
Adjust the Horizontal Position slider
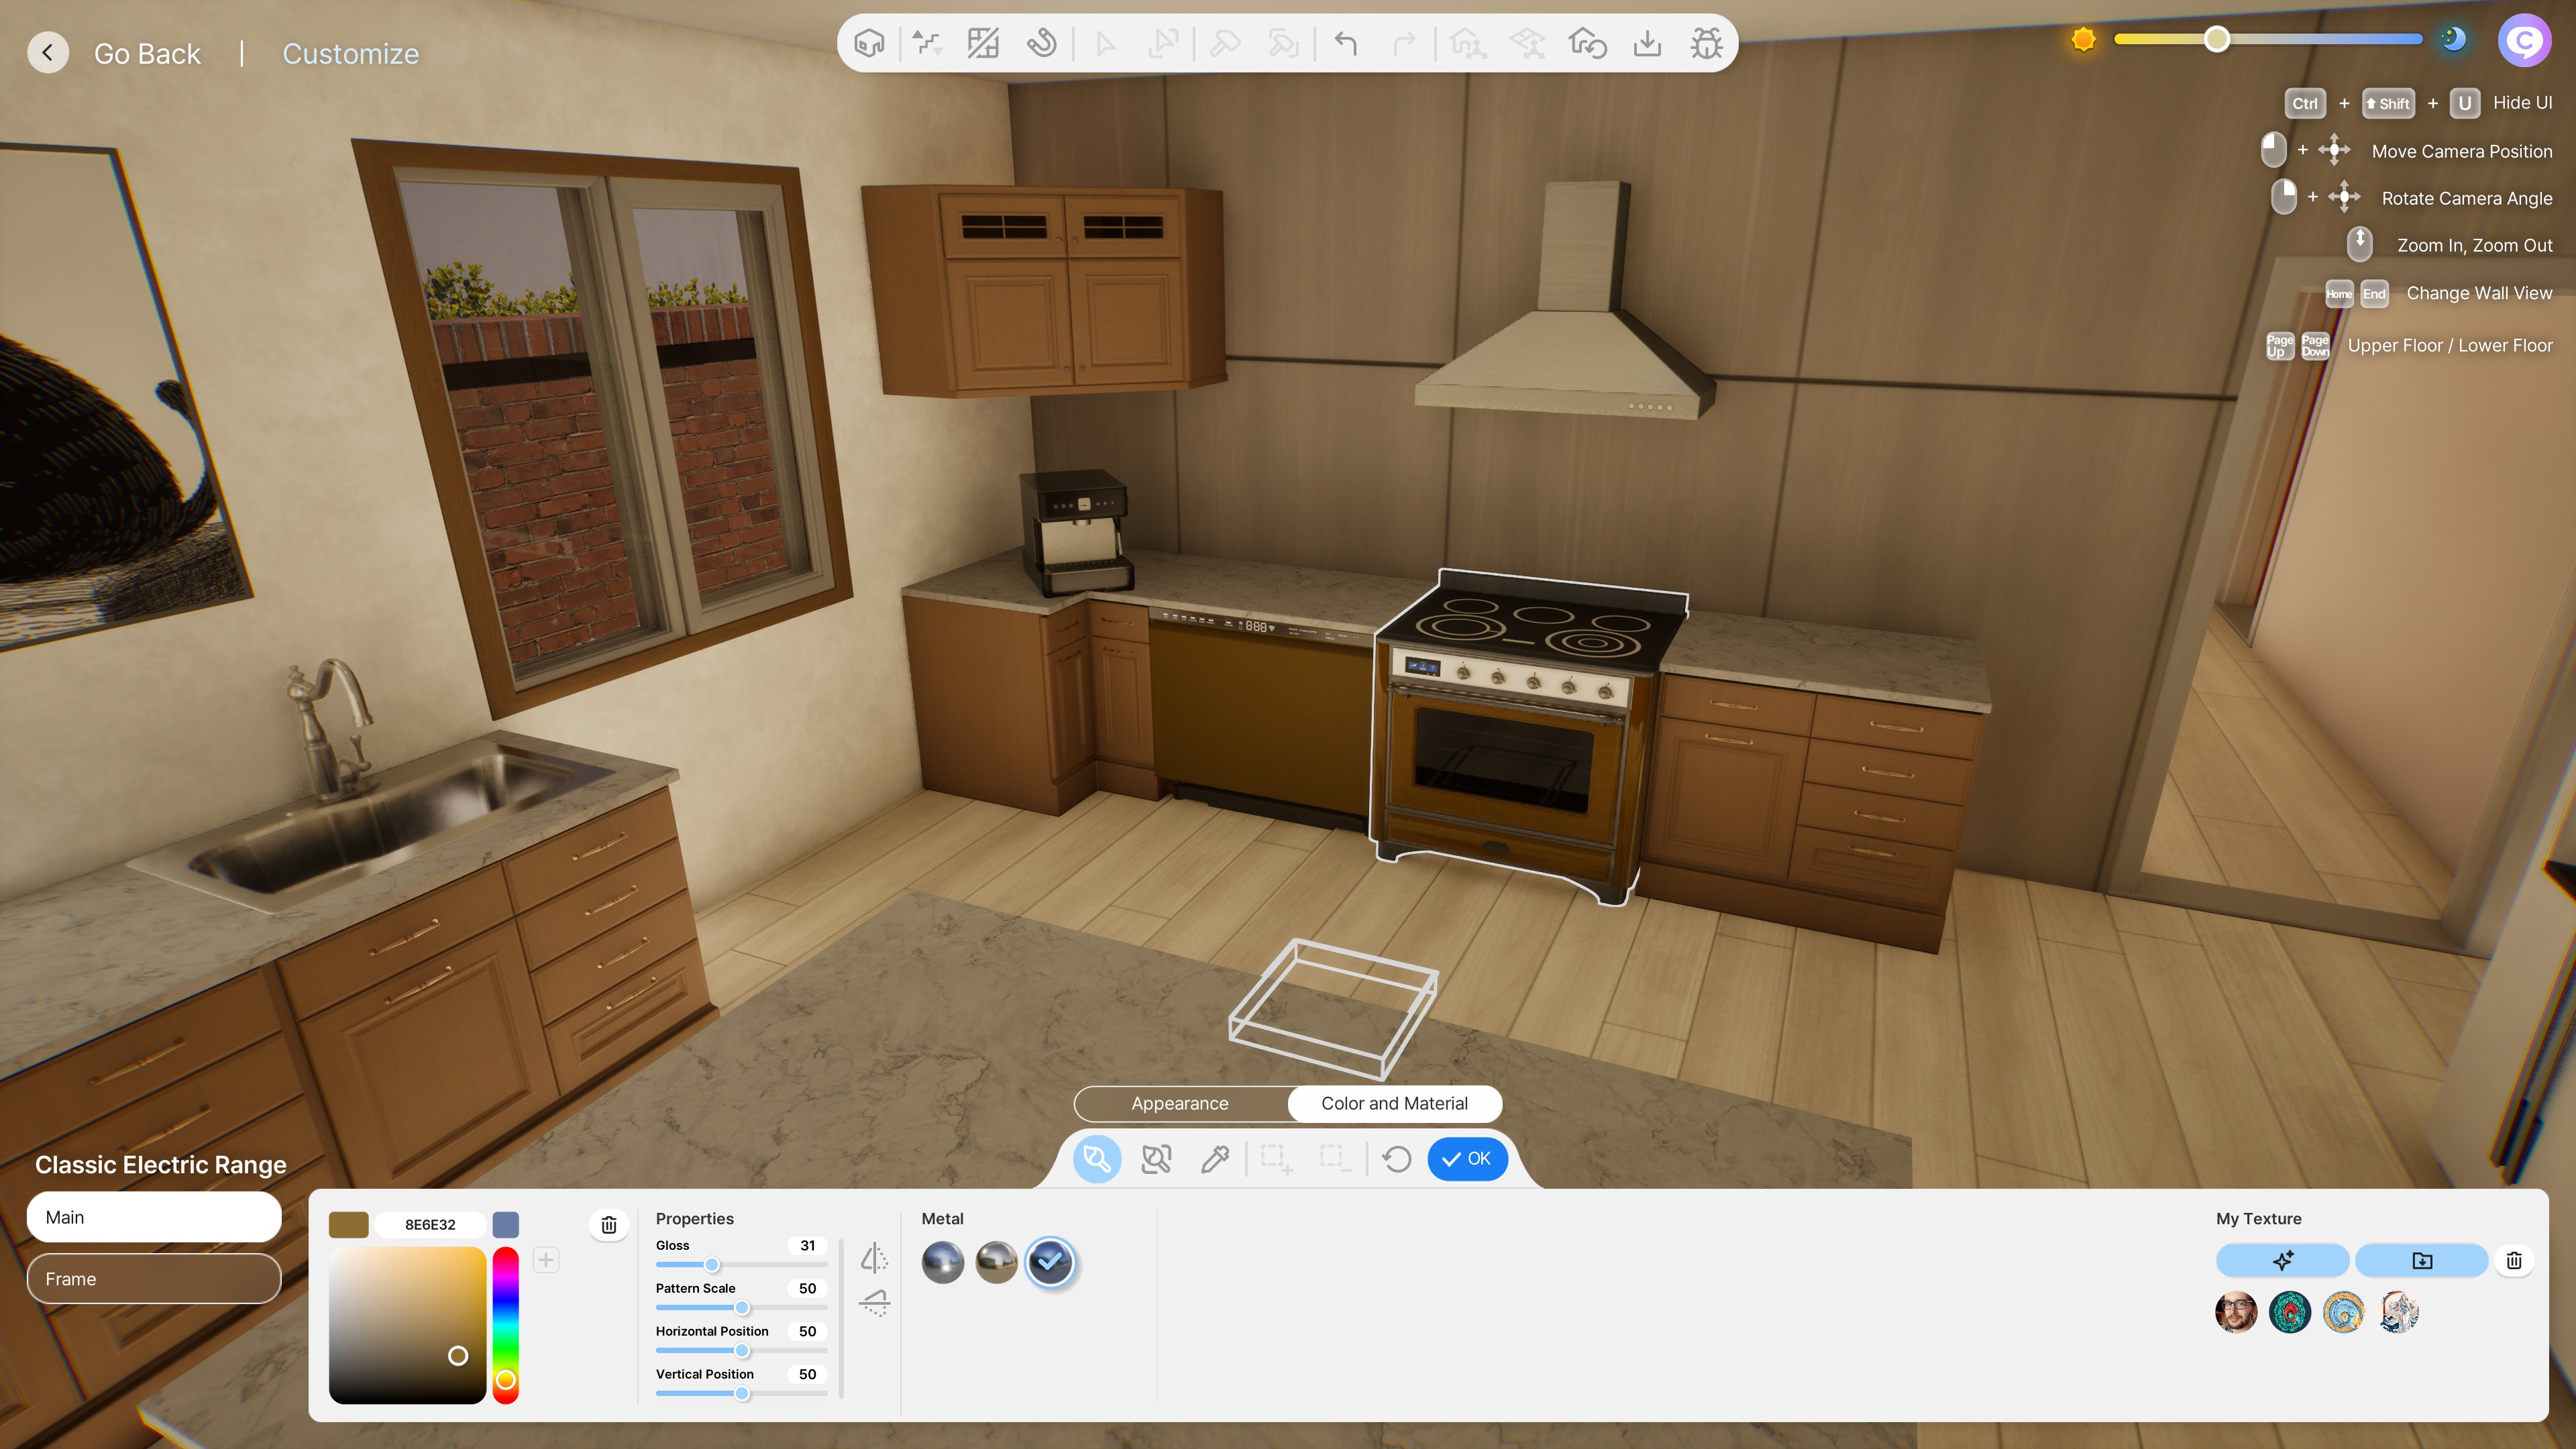[x=742, y=1351]
